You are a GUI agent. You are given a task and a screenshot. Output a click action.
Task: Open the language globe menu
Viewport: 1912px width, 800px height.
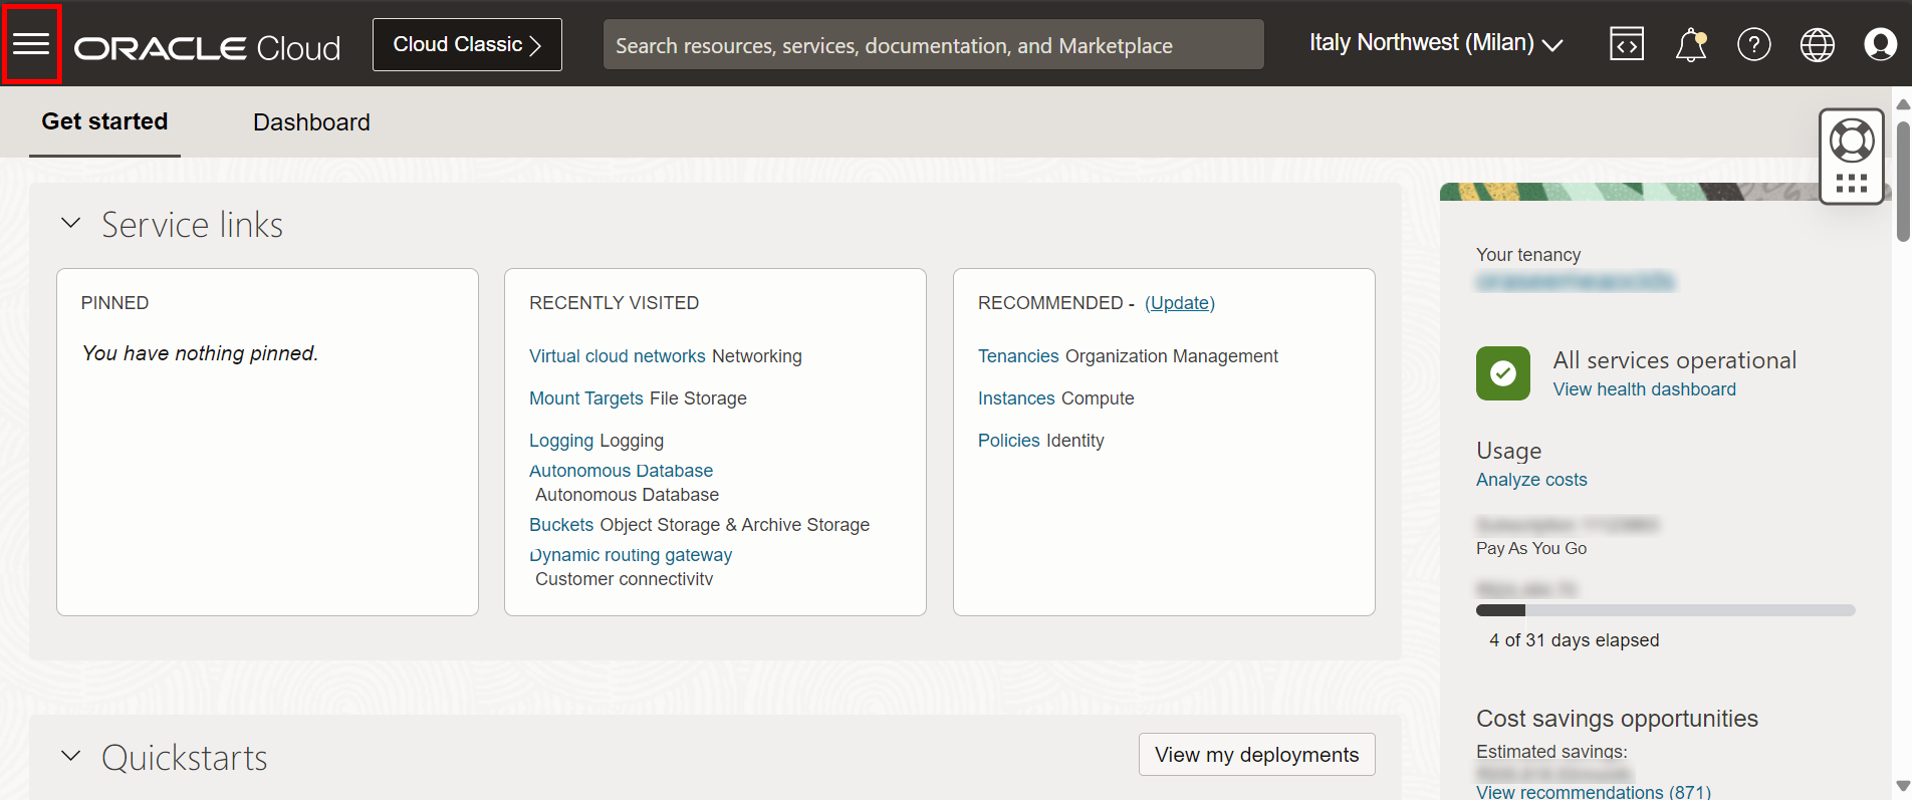tap(1817, 45)
